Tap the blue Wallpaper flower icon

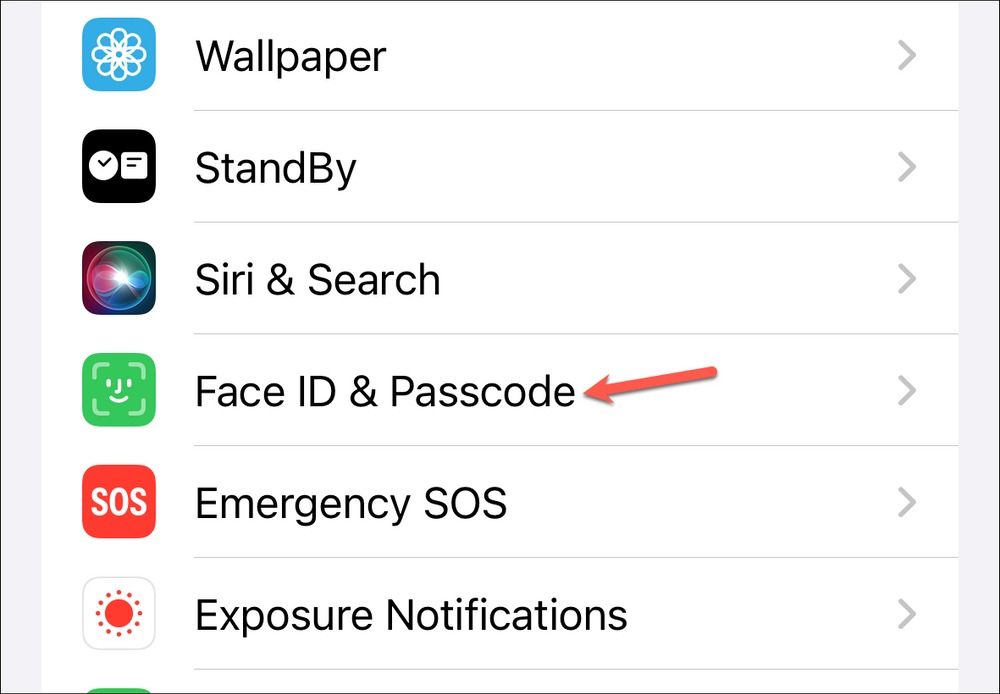[x=119, y=55]
